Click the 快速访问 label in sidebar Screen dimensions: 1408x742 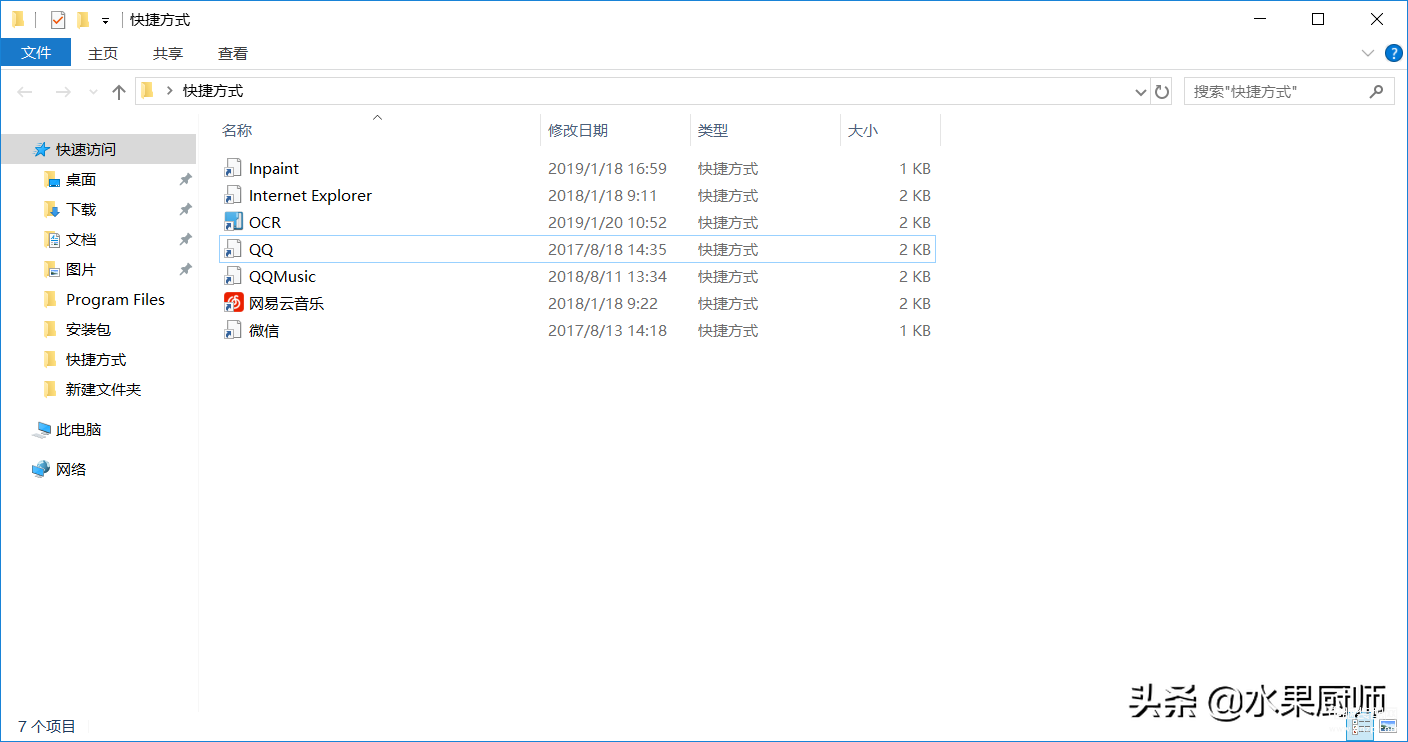point(86,149)
